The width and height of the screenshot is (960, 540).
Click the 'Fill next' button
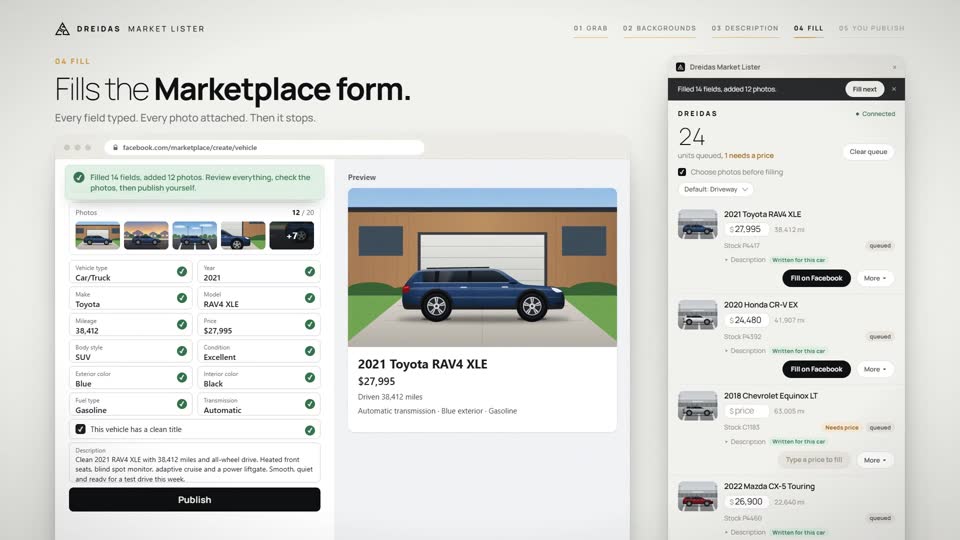pos(864,89)
